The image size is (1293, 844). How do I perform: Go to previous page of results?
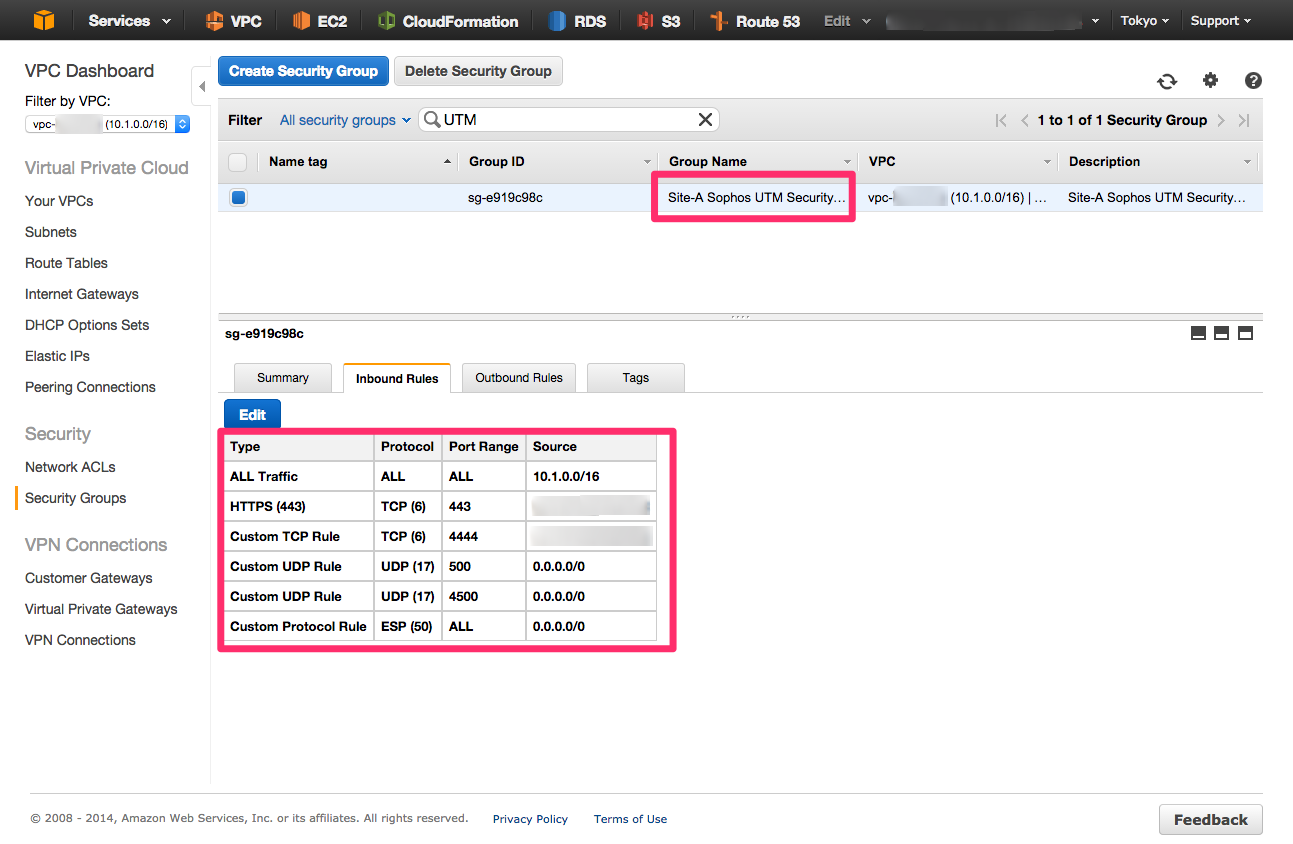coord(1025,120)
